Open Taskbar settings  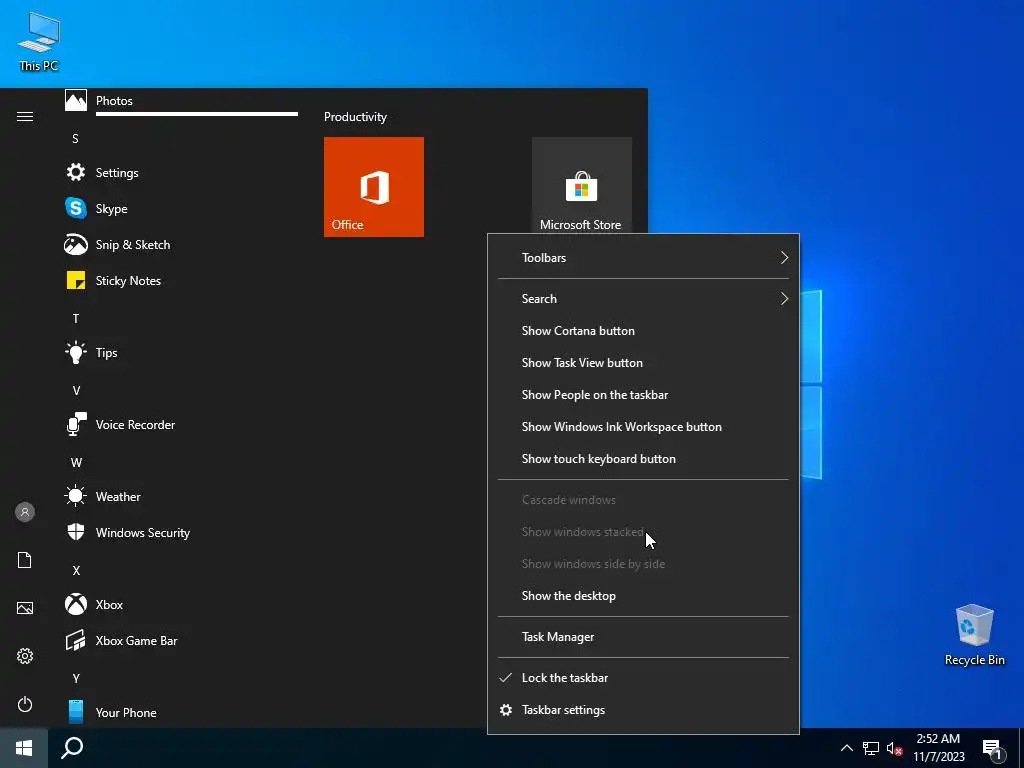pyautogui.click(x=643, y=710)
